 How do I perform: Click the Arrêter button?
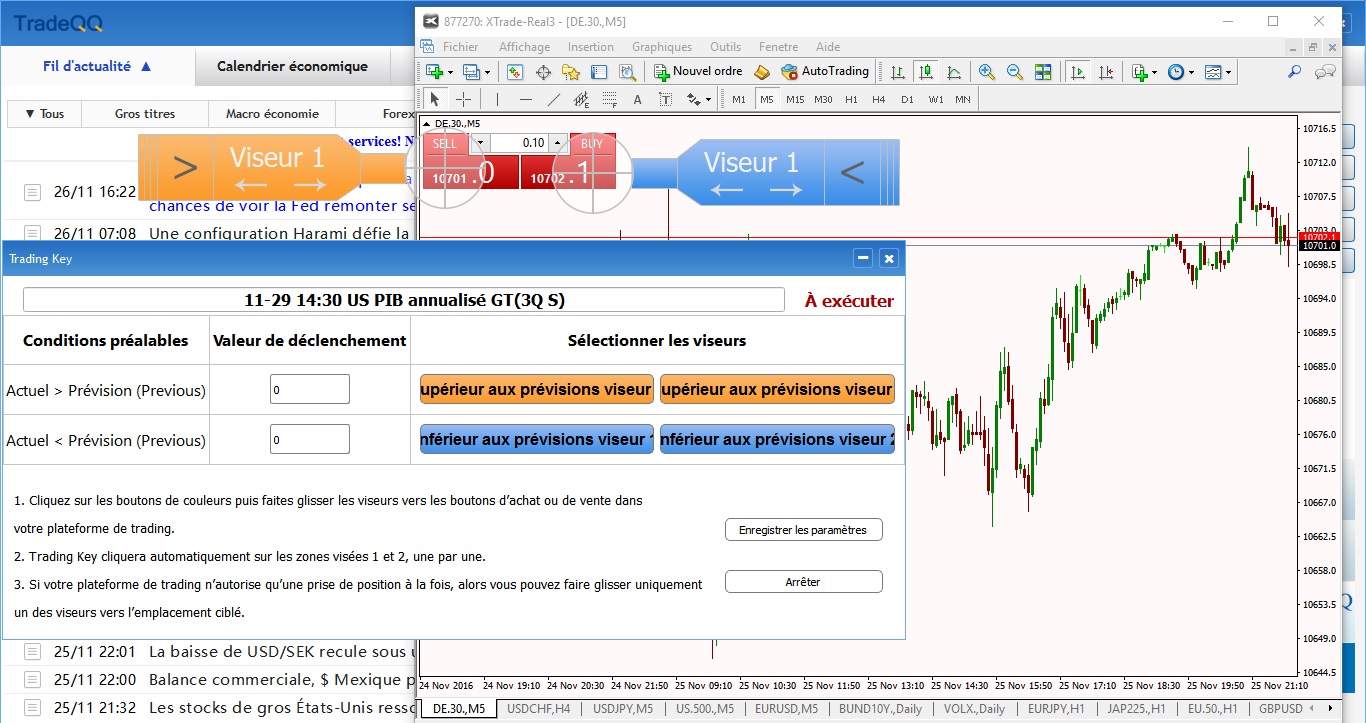click(x=803, y=582)
